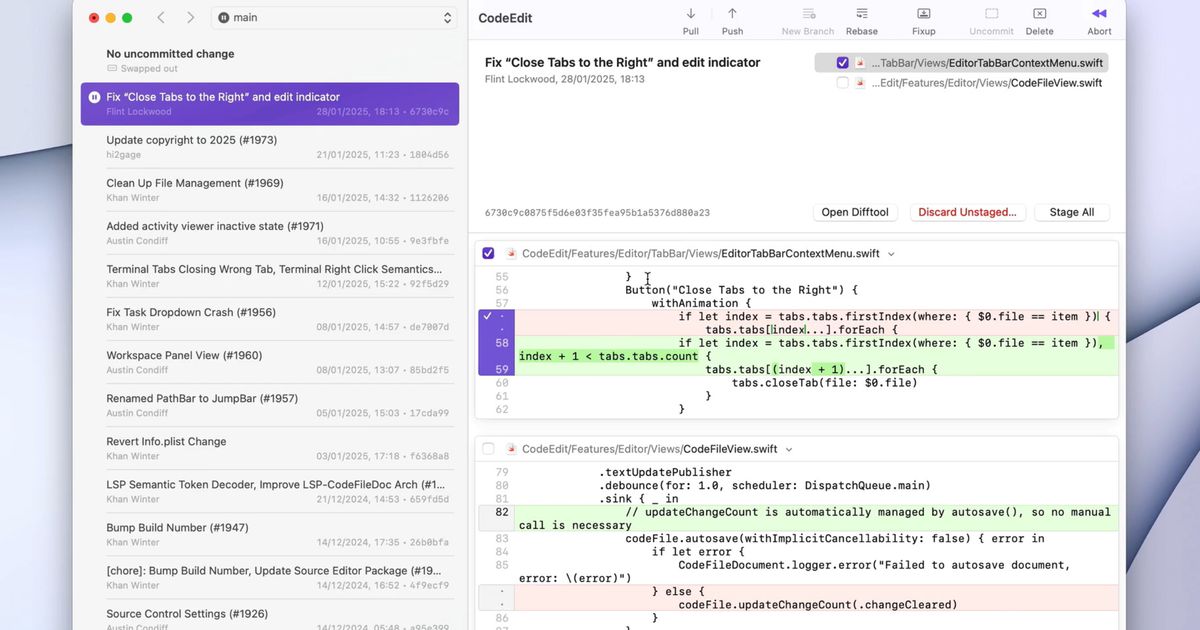Click the Swift icon in CodeFileView diff header

[x=510, y=449]
